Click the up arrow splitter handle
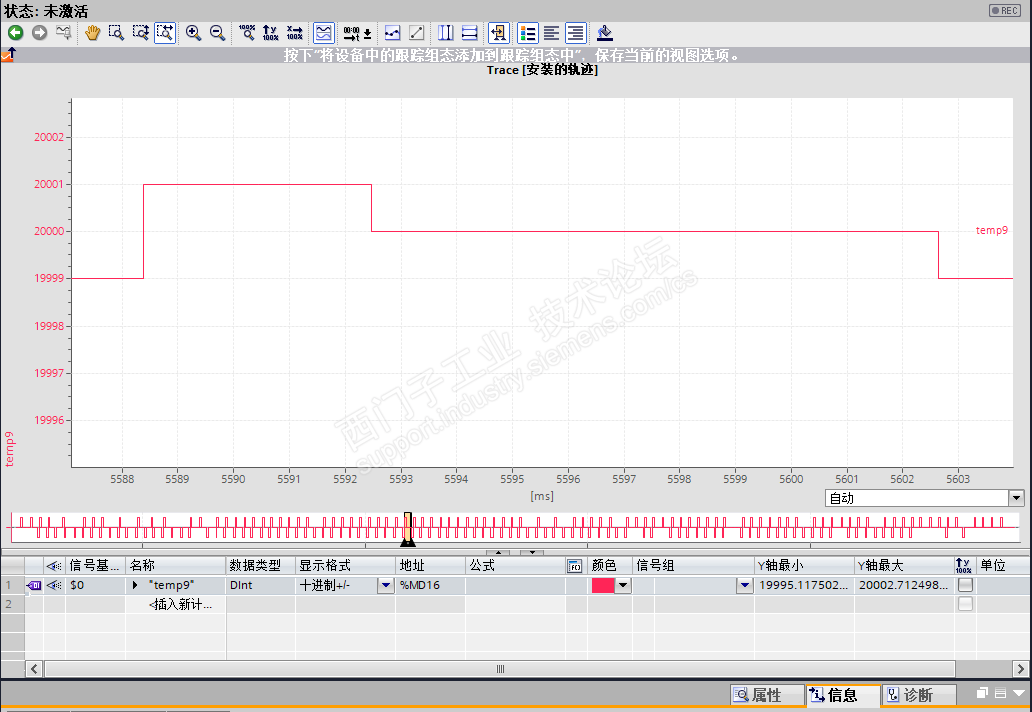Image resolution: width=1032 pixels, height=712 pixels. (x=498, y=552)
